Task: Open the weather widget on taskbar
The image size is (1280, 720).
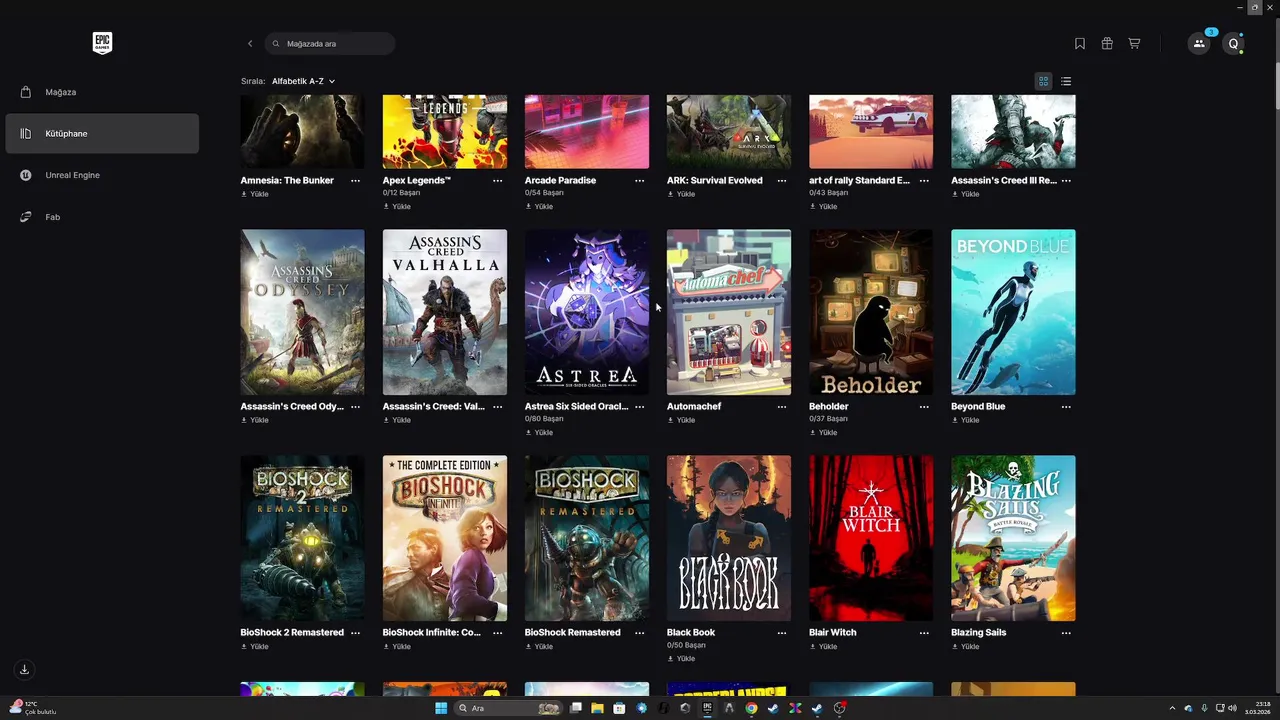Action: [34, 708]
